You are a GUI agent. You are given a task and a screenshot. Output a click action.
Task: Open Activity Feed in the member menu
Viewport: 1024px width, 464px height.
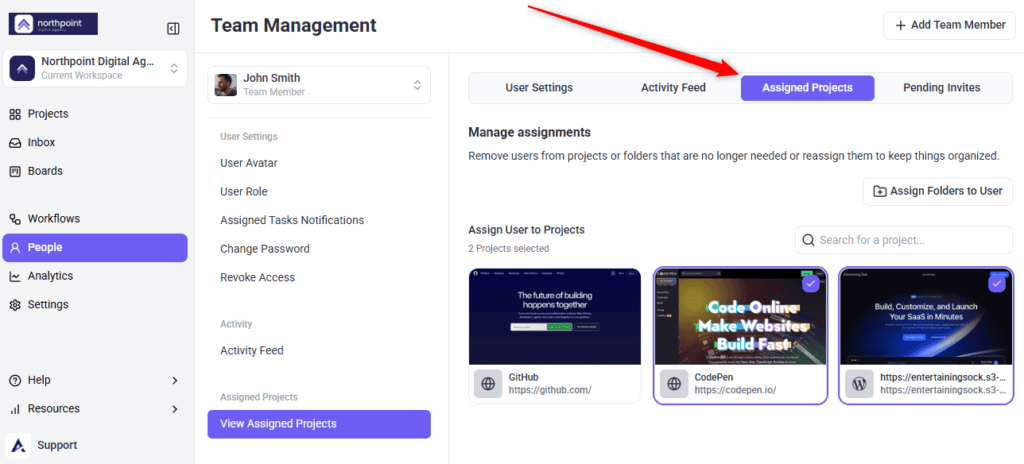click(252, 351)
